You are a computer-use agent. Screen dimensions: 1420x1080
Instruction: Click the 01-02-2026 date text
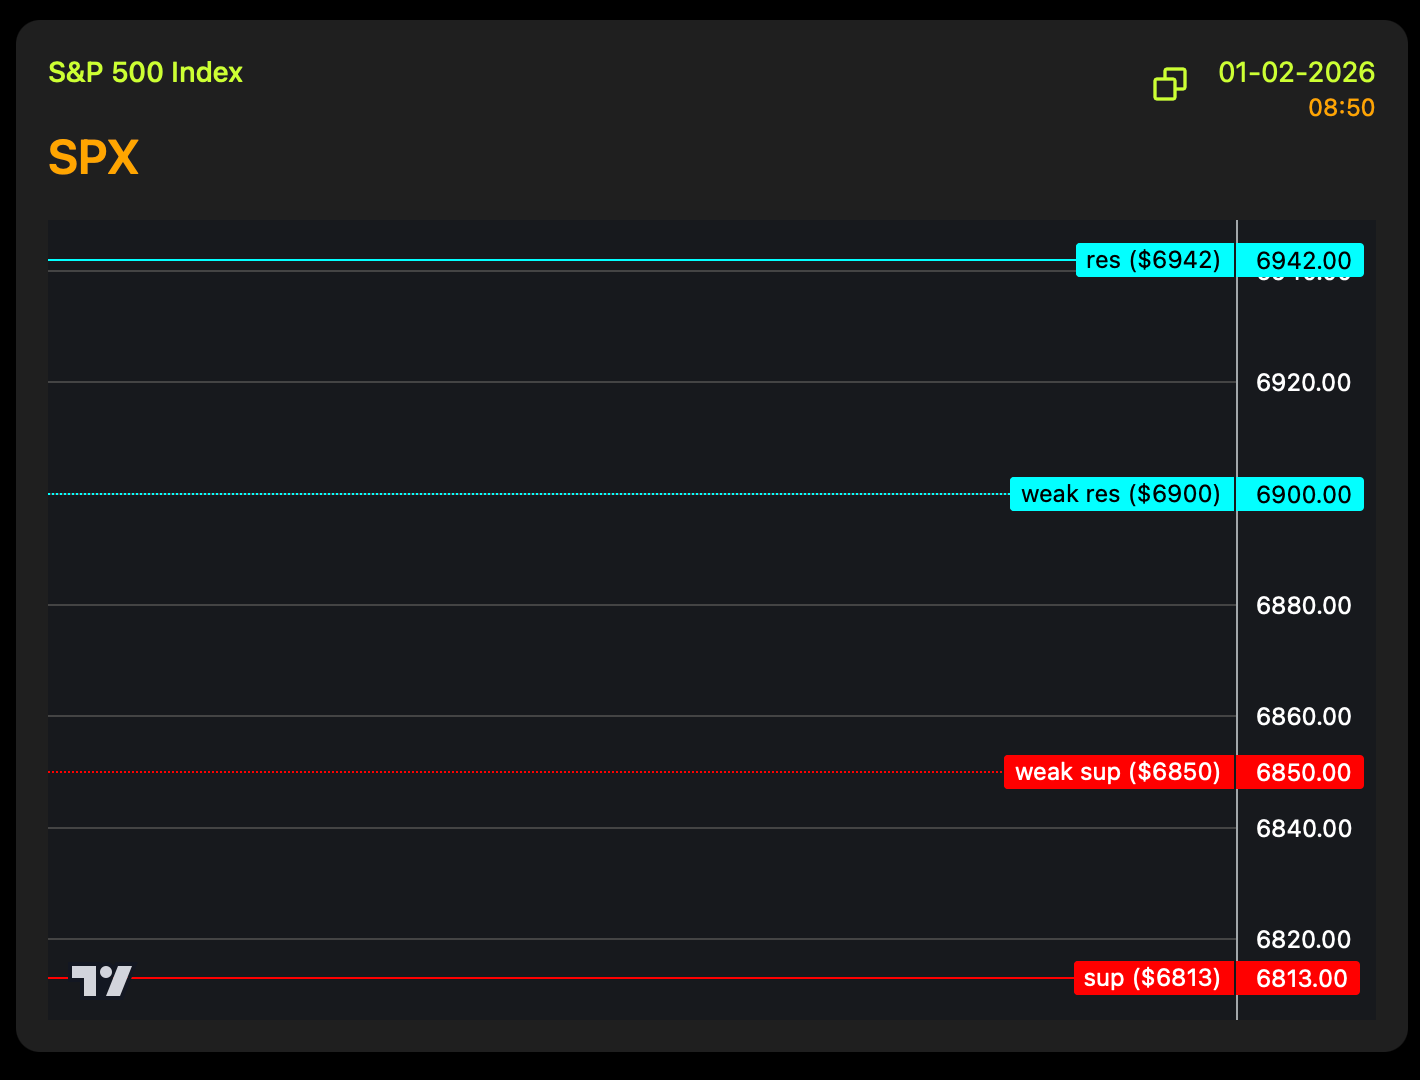[x=1296, y=73]
